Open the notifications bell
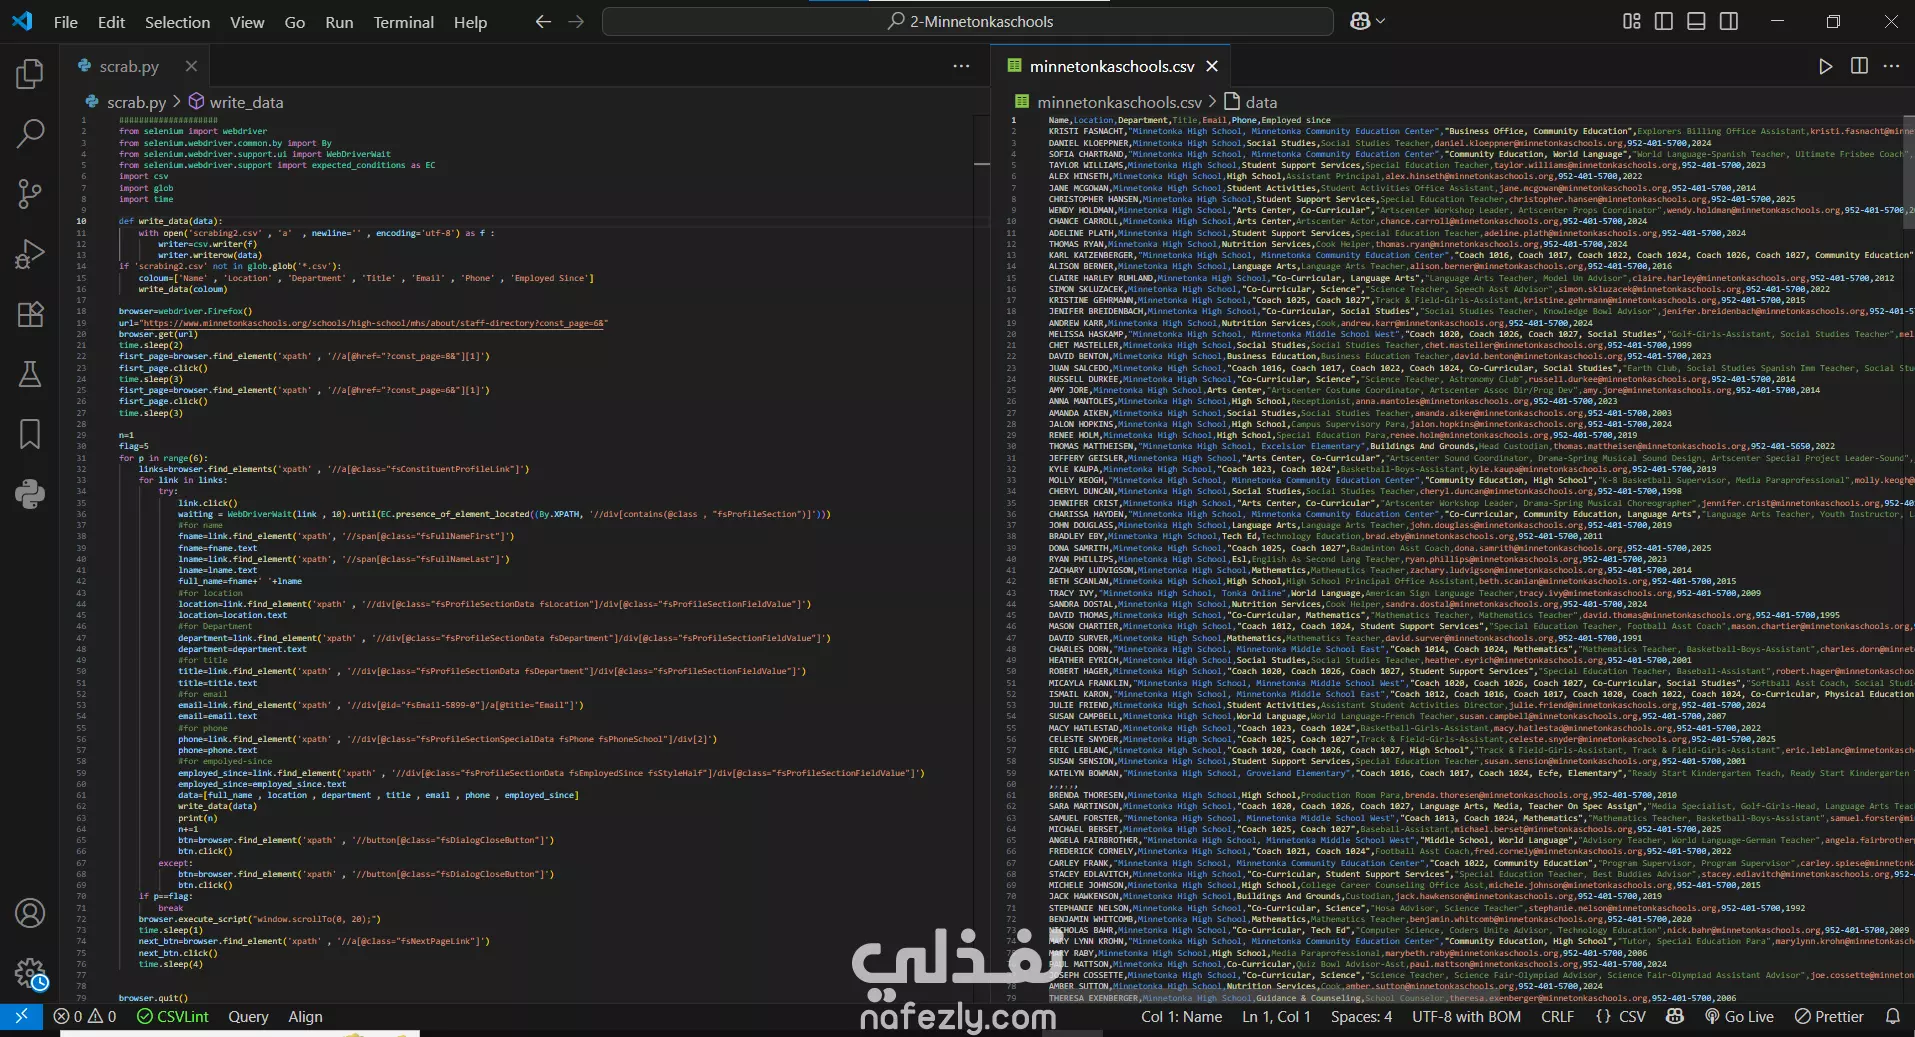This screenshot has height=1037, width=1915. pyautogui.click(x=1892, y=1016)
